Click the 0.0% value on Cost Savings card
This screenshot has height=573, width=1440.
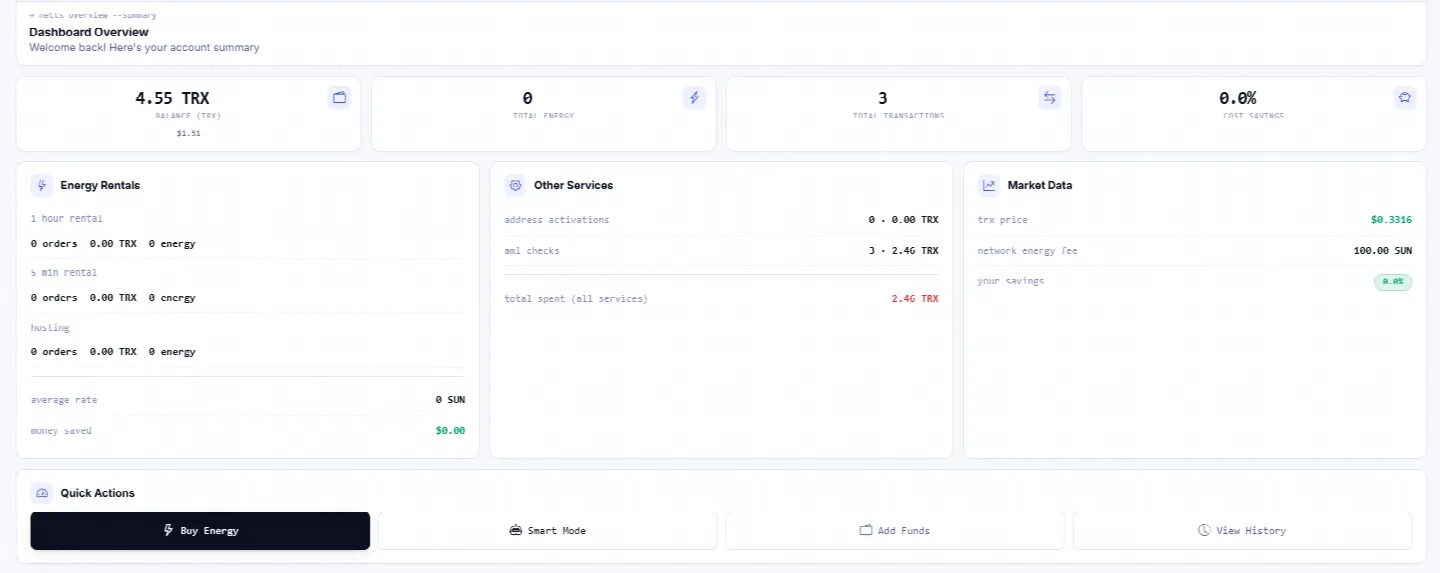pyautogui.click(x=1237, y=98)
